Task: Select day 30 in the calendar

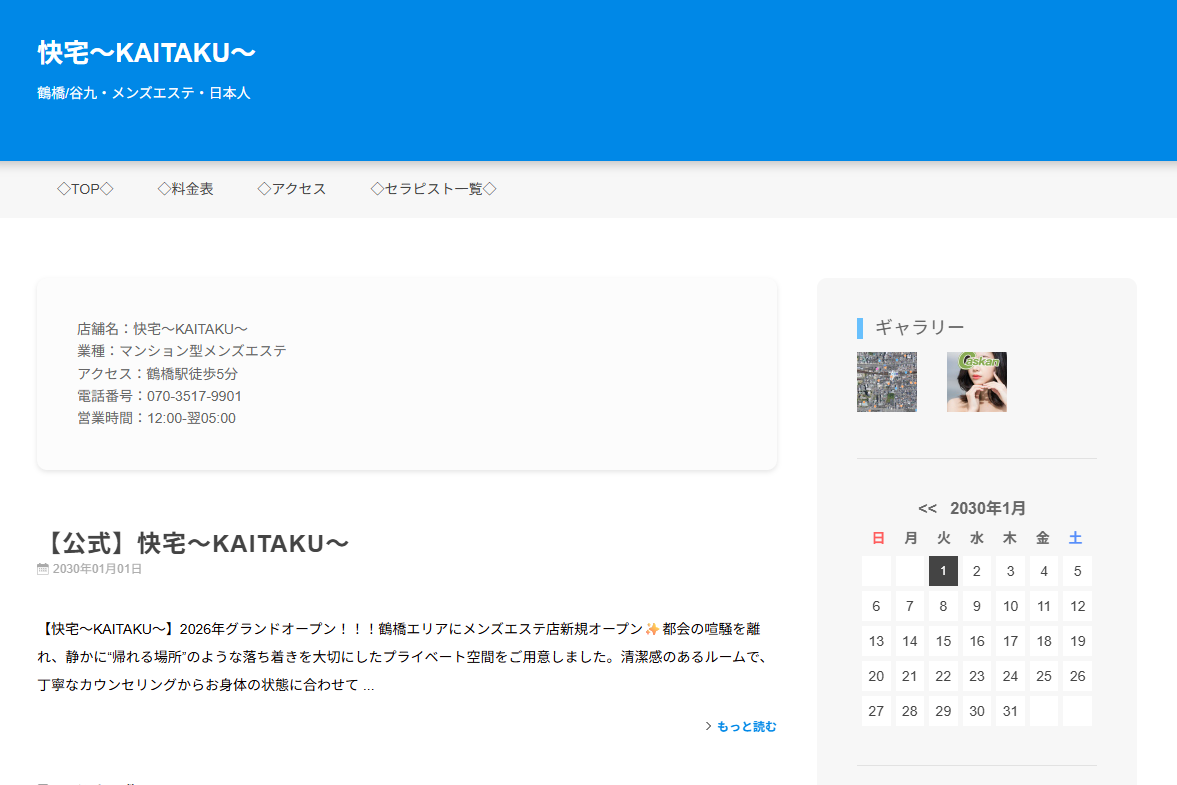Action: pos(977,711)
